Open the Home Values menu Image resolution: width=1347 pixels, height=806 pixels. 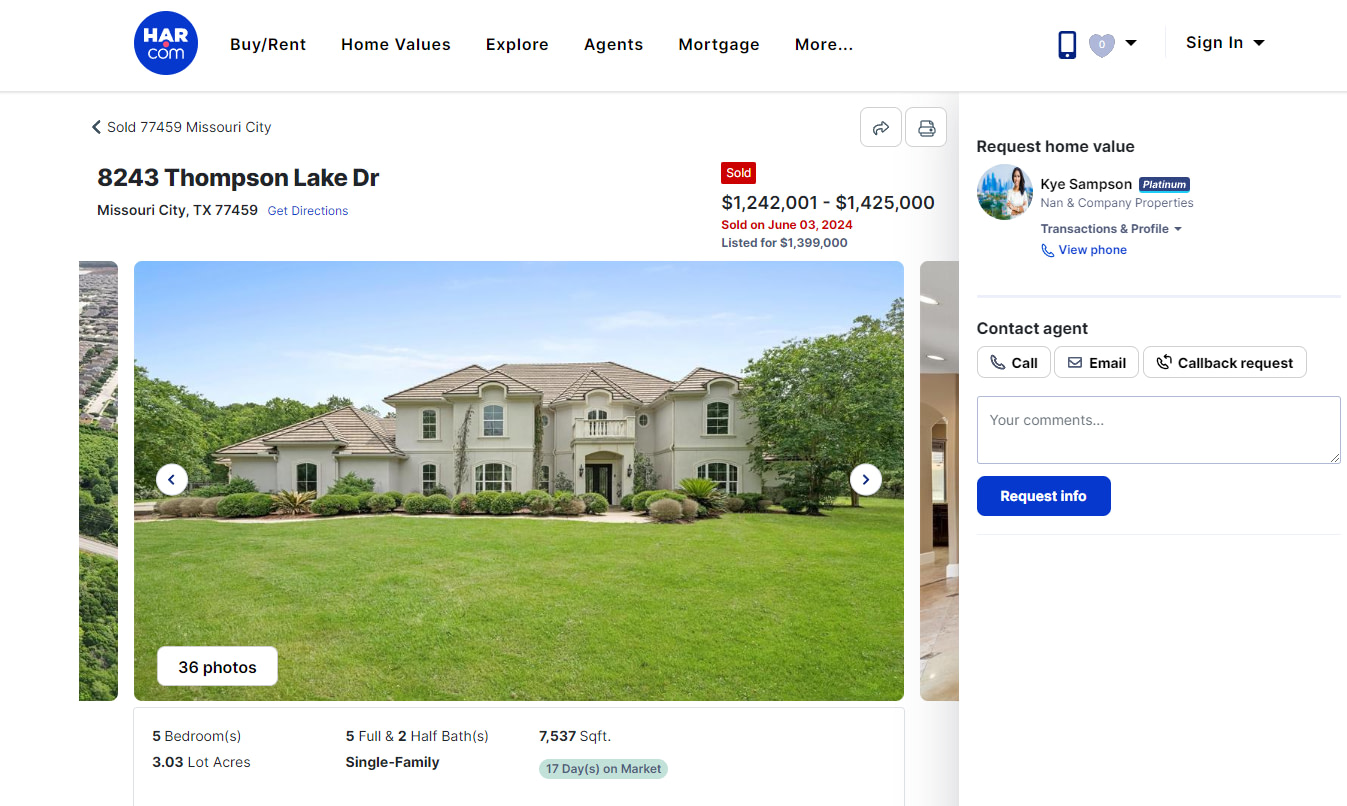click(396, 44)
